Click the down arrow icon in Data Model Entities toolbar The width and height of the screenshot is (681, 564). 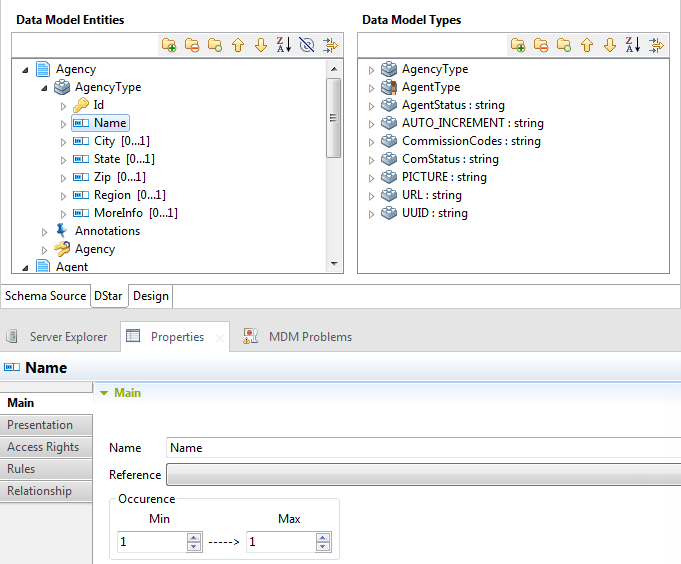tap(261, 45)
